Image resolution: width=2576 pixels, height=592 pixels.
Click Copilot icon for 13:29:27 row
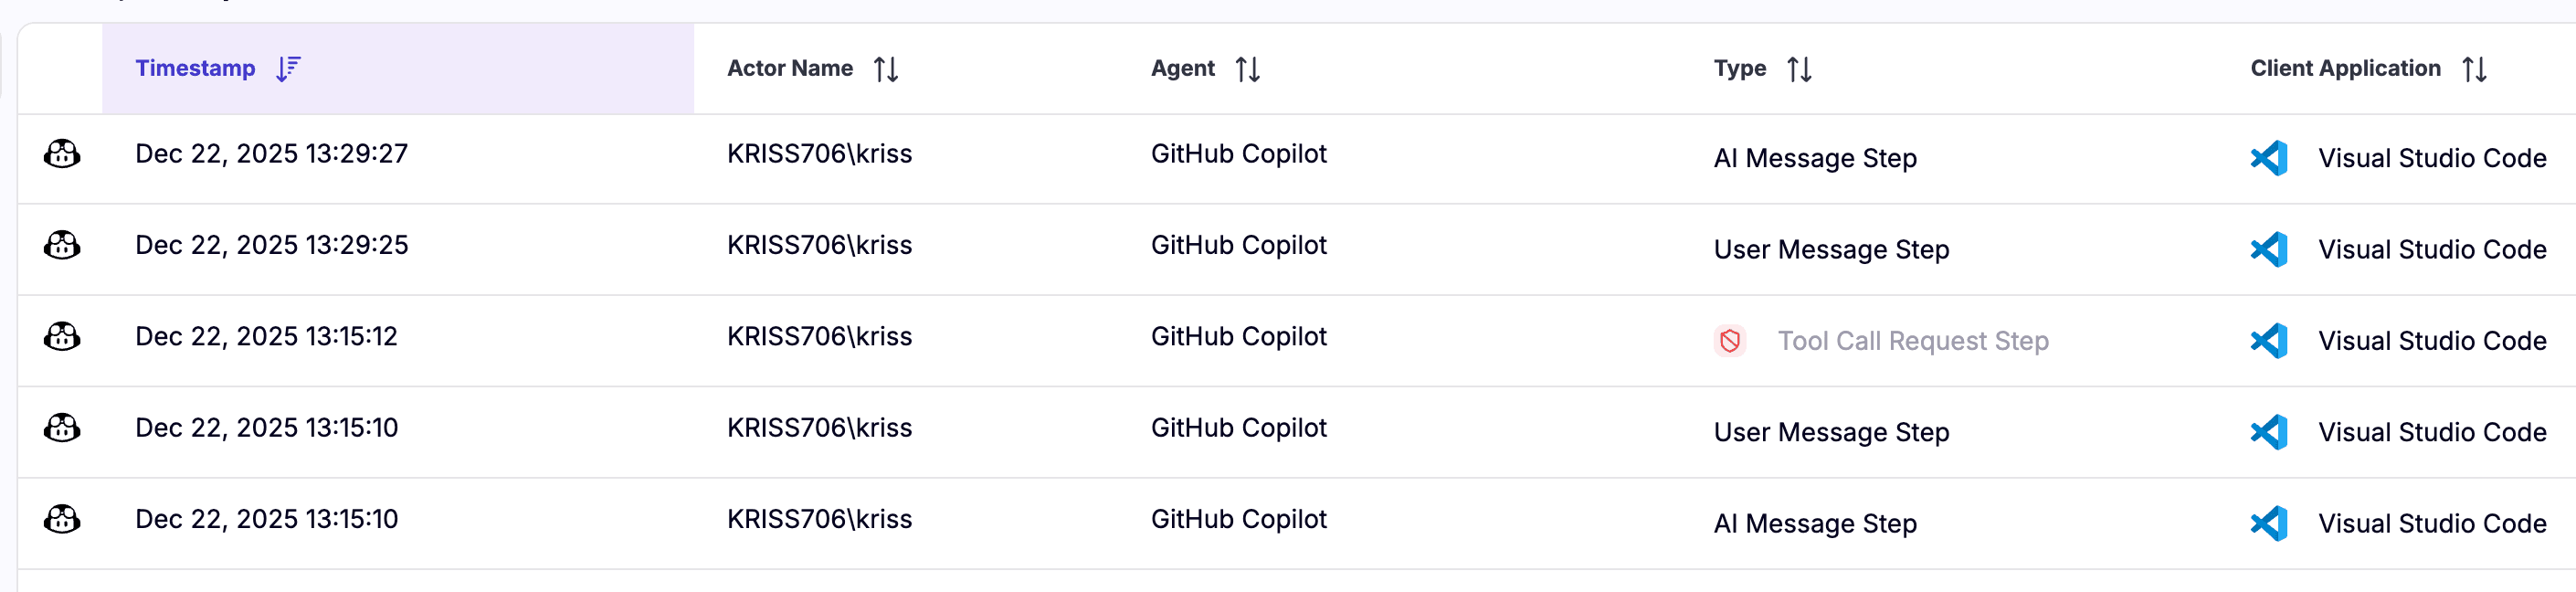(x=62, y=154)
